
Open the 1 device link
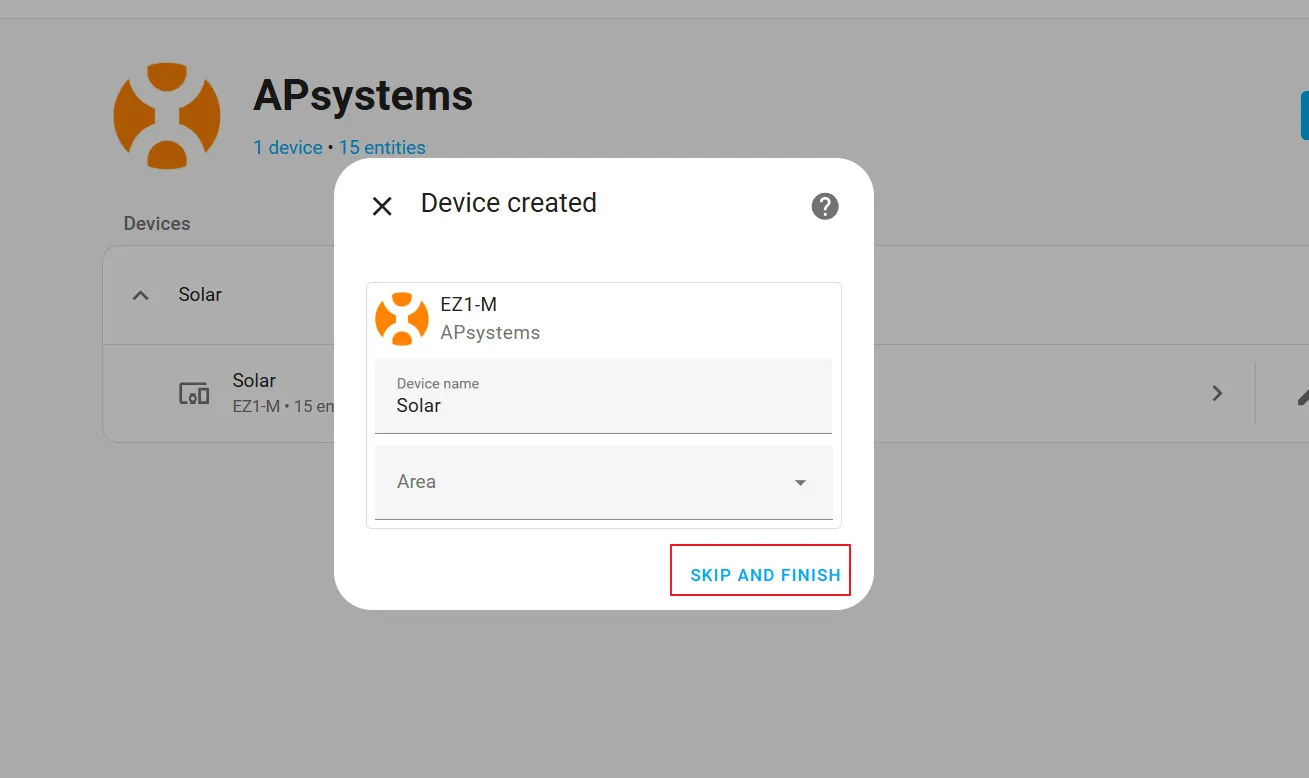point(287,148)
